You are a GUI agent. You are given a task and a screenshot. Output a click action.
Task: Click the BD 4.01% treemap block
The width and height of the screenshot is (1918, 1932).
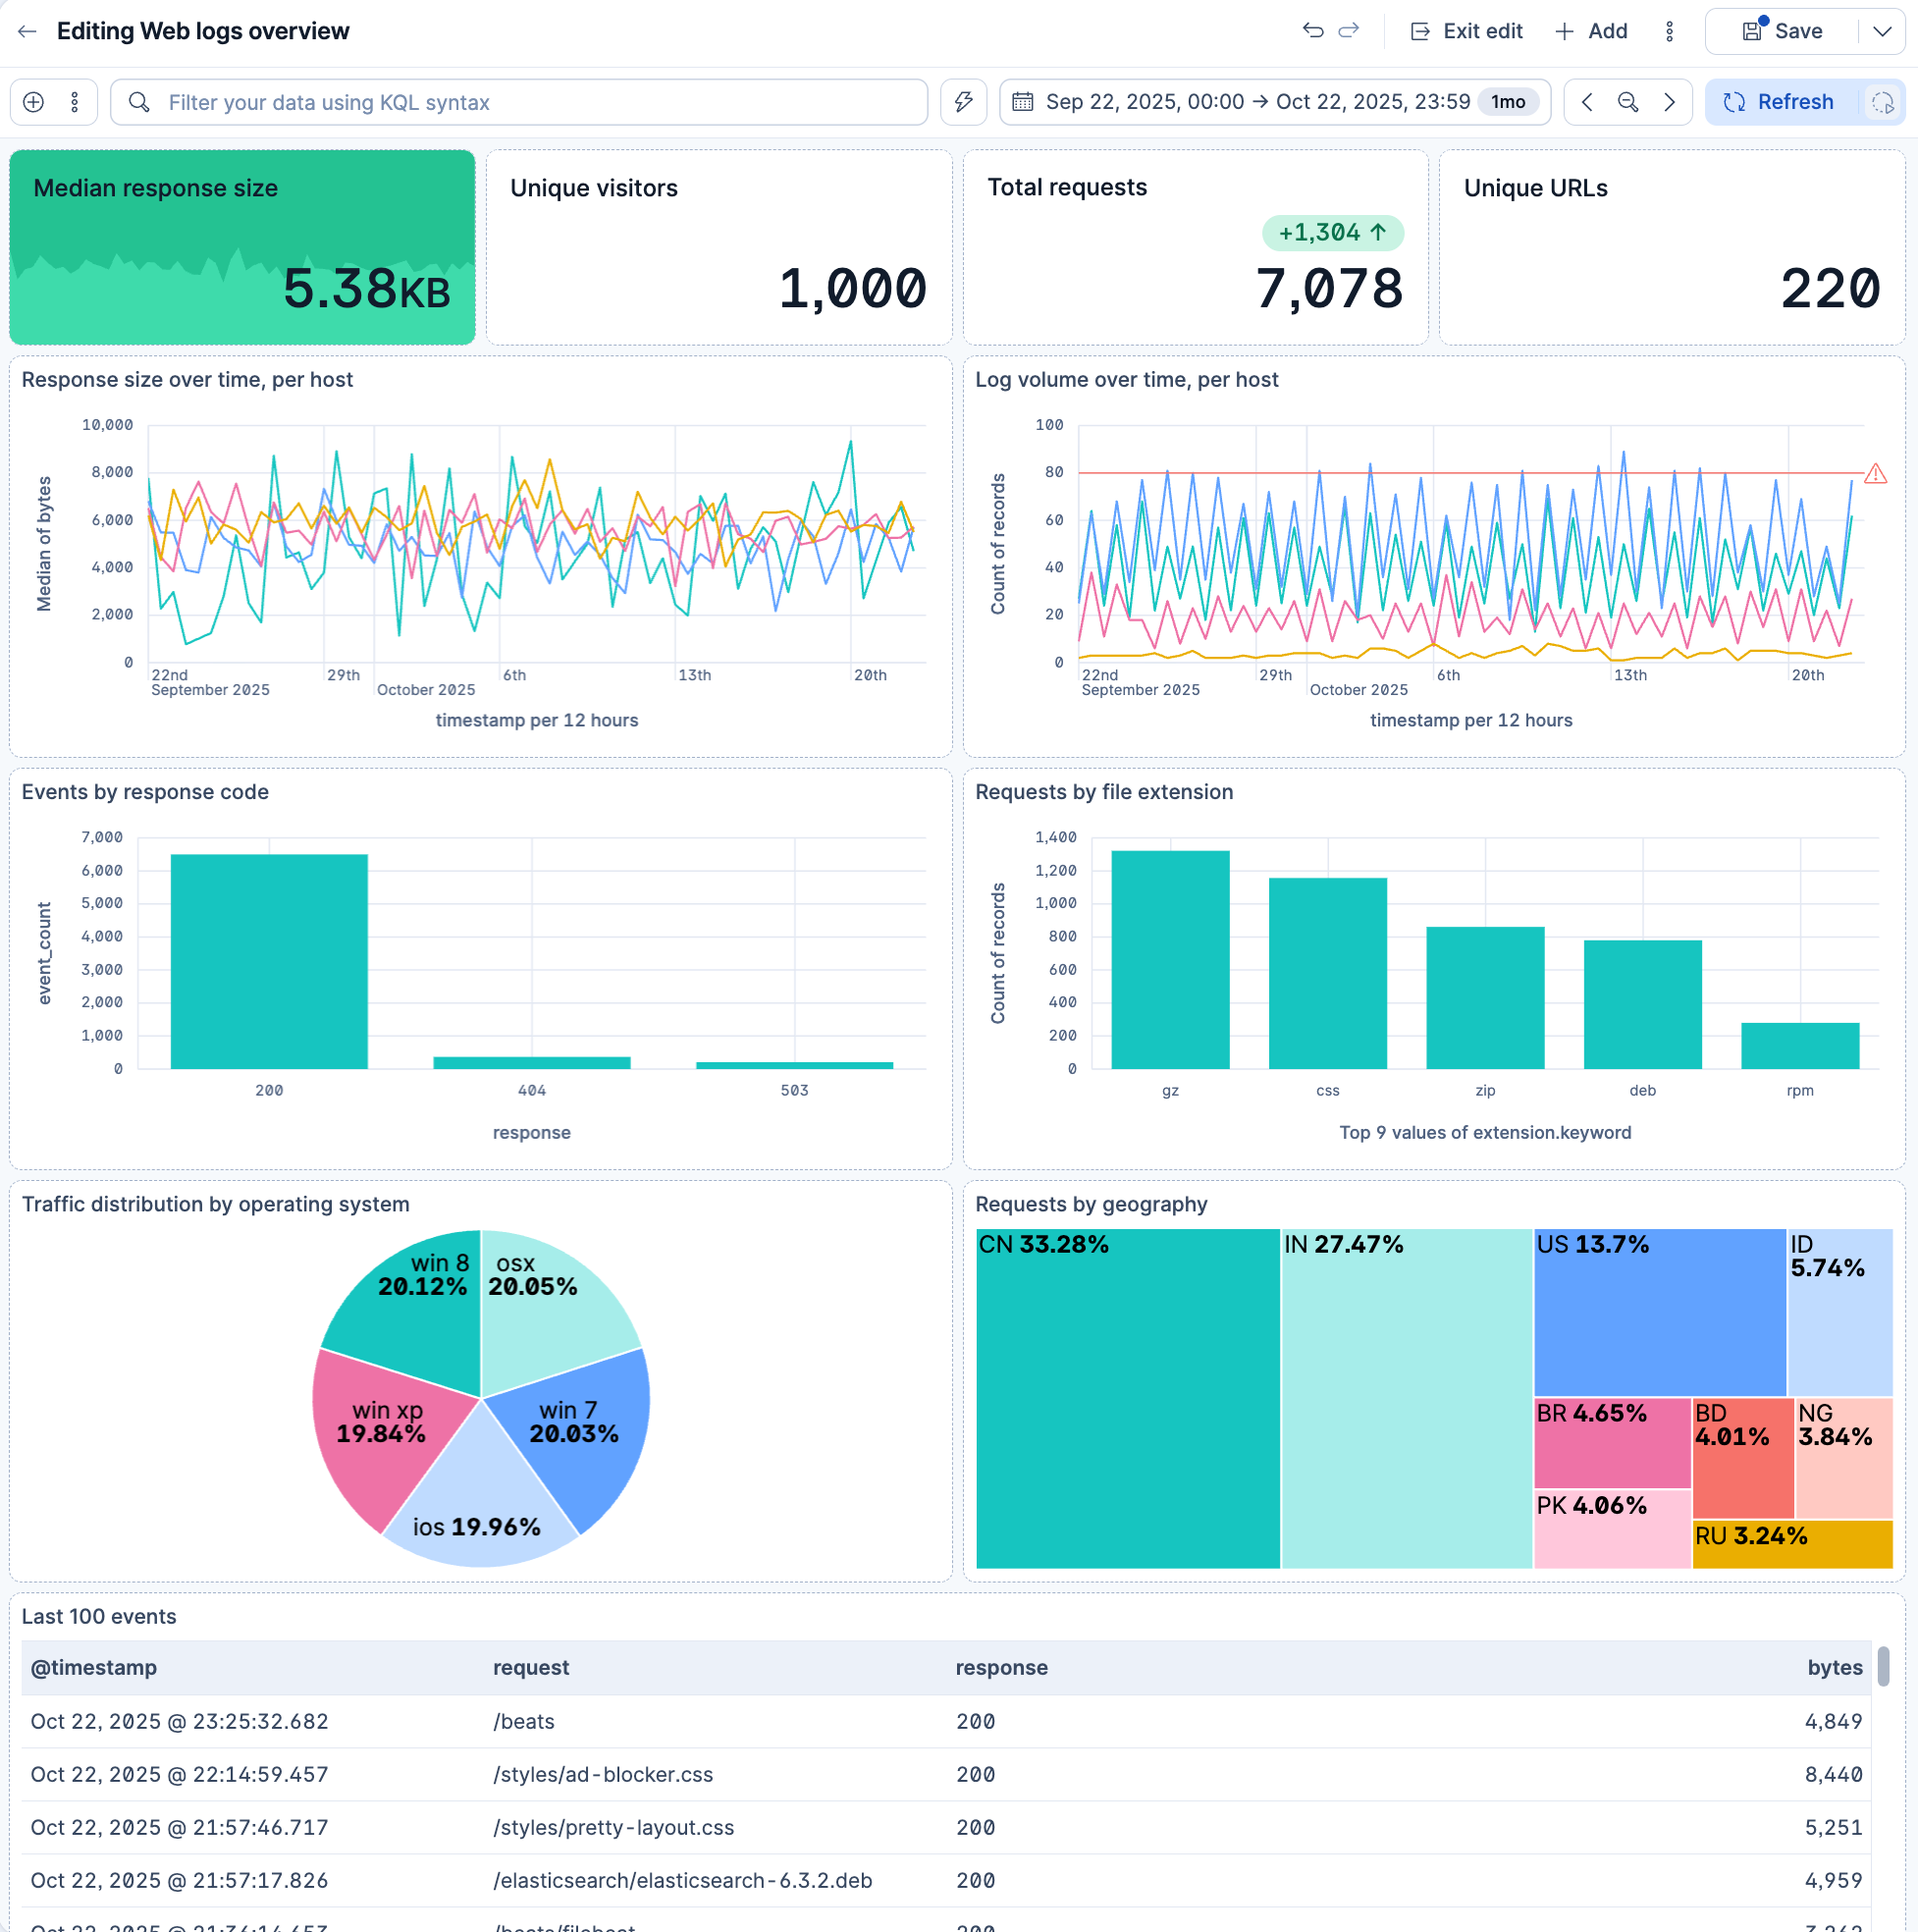point(1743,1458)
